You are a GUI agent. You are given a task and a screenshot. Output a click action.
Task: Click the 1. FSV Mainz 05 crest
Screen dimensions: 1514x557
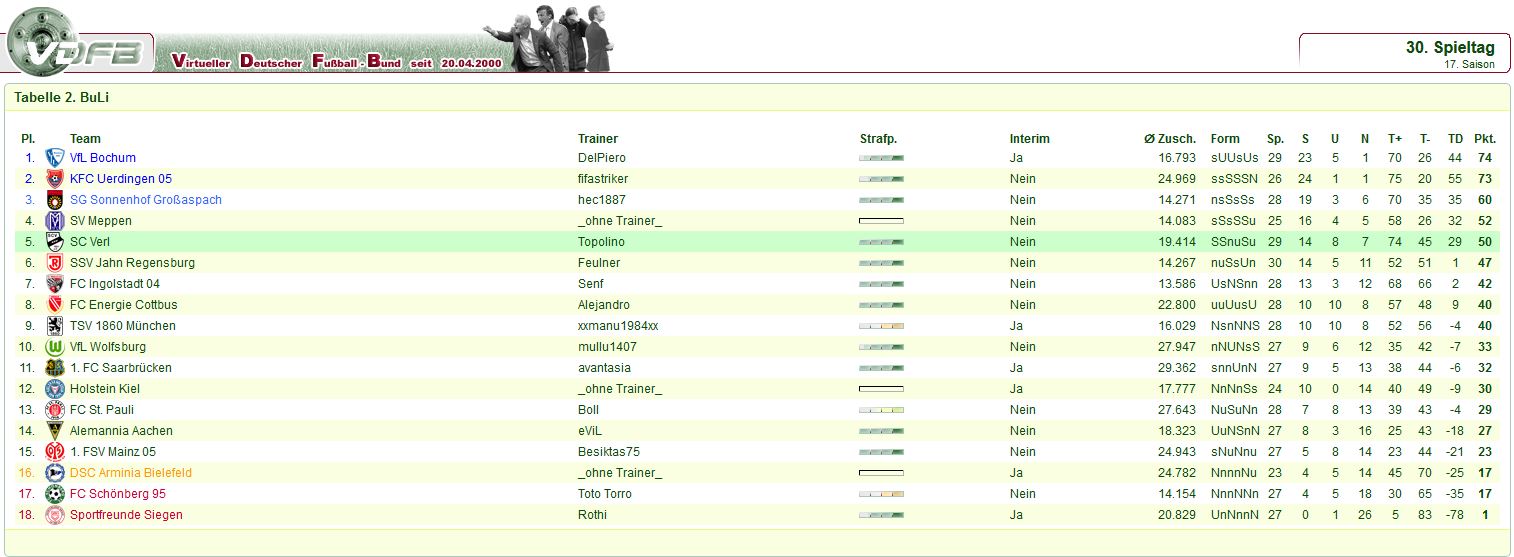(55, 452)
